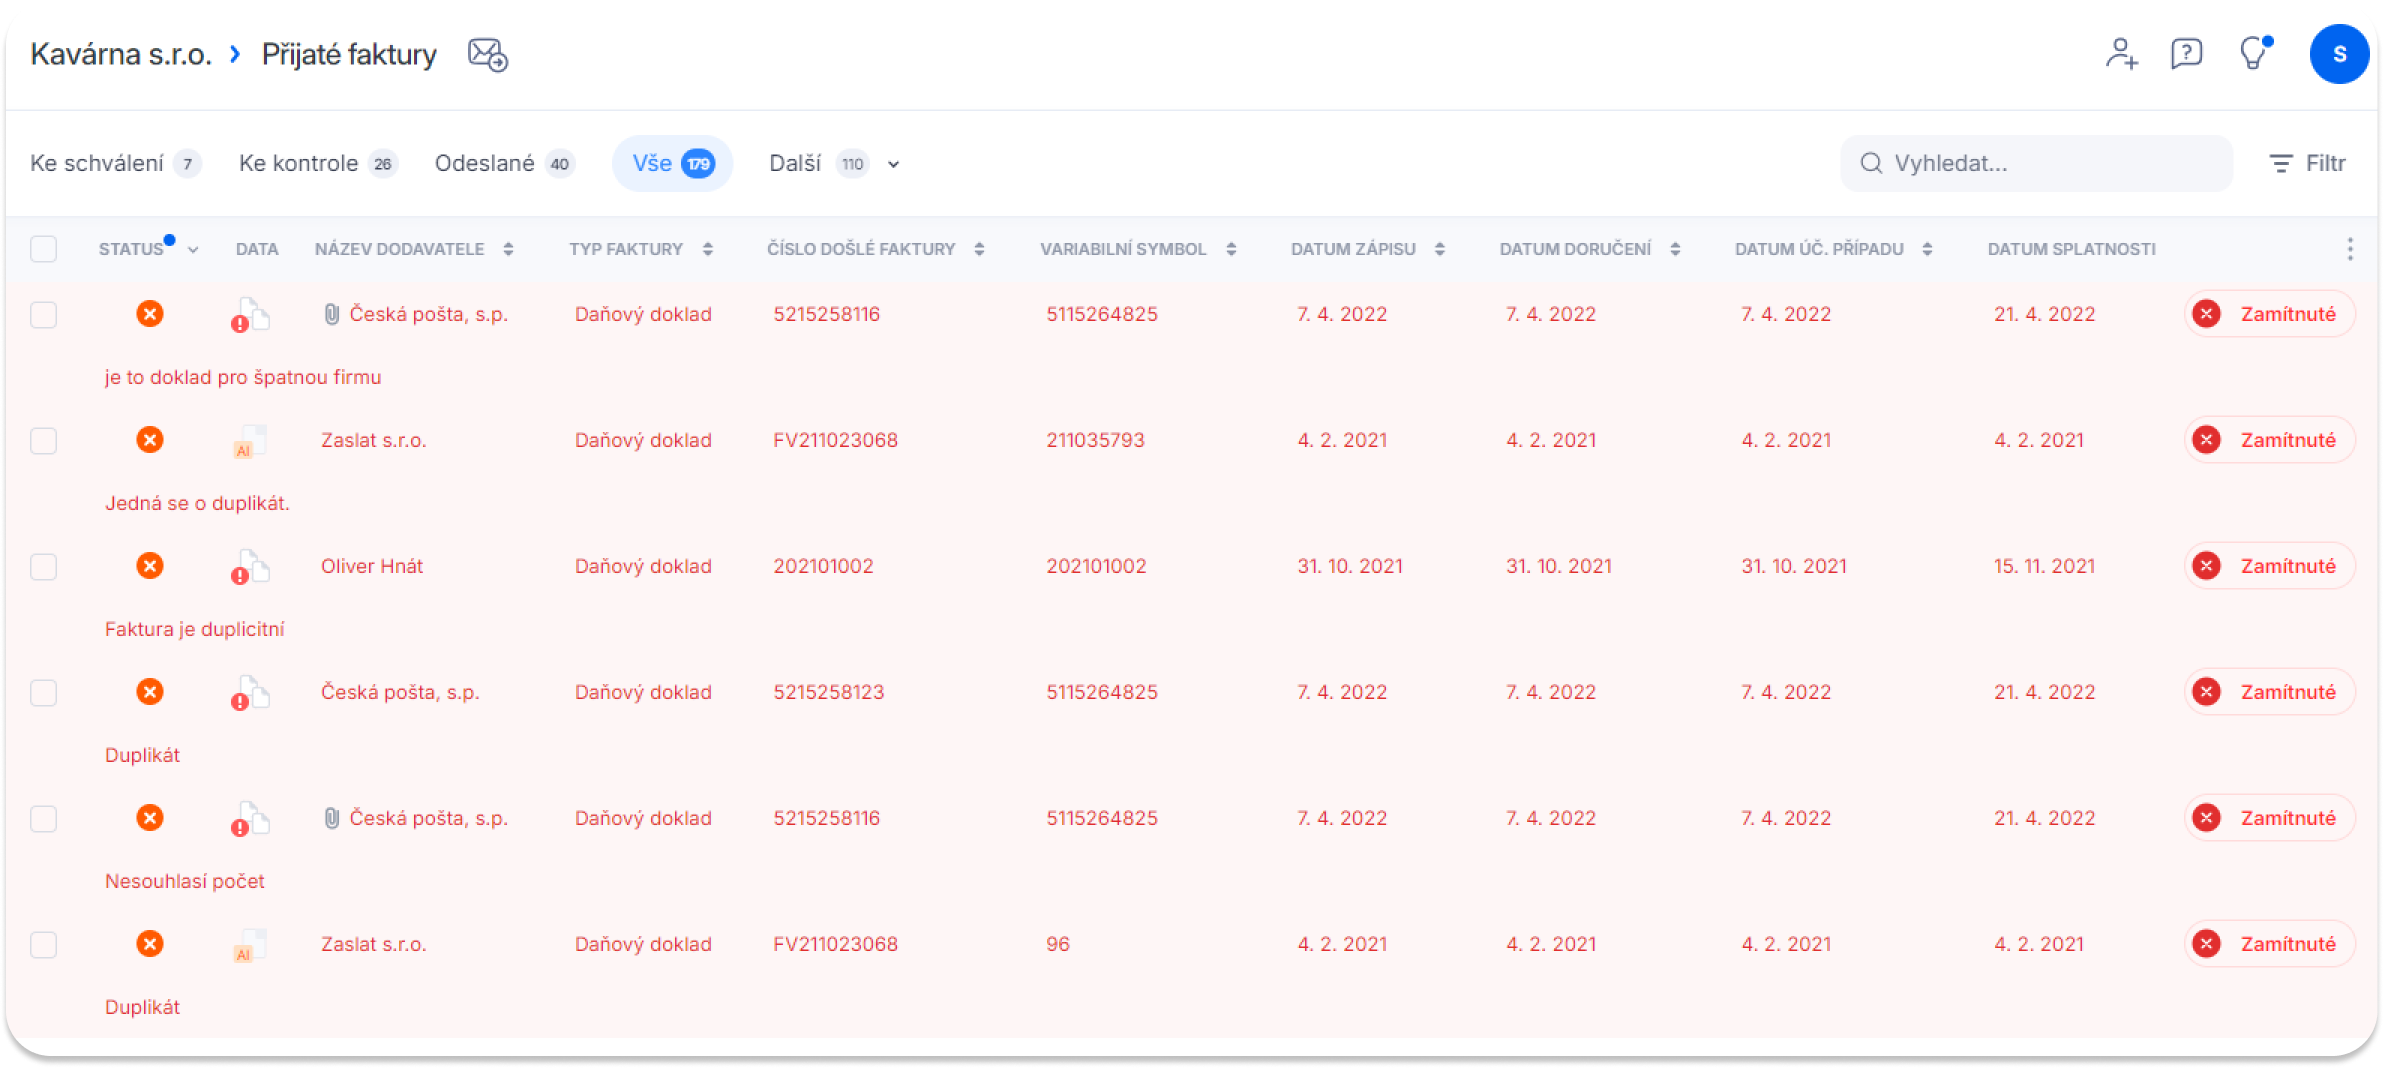Image resolution: width=2384 pixels, height=1068 pixels.
Task: Click invoice number 5215258123
Action: pyautogui.click(x=828, y=692)
